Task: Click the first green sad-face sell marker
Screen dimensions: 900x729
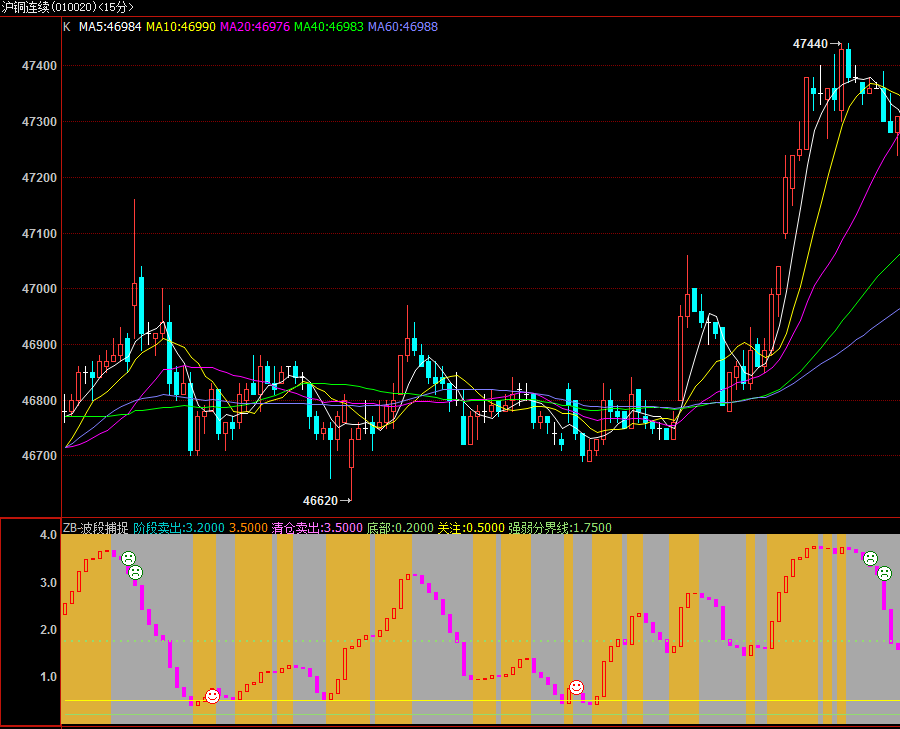Action: pyautogui.click(x=129, y=558)
